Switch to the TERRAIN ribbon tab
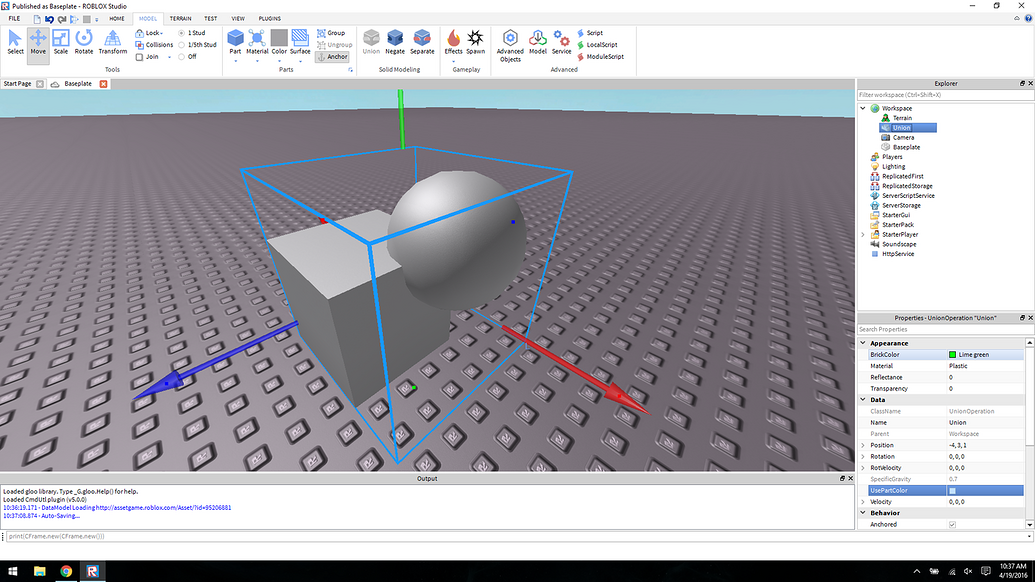The width and height of the screenshot is (1035, 582). click(x=180, y=18)
